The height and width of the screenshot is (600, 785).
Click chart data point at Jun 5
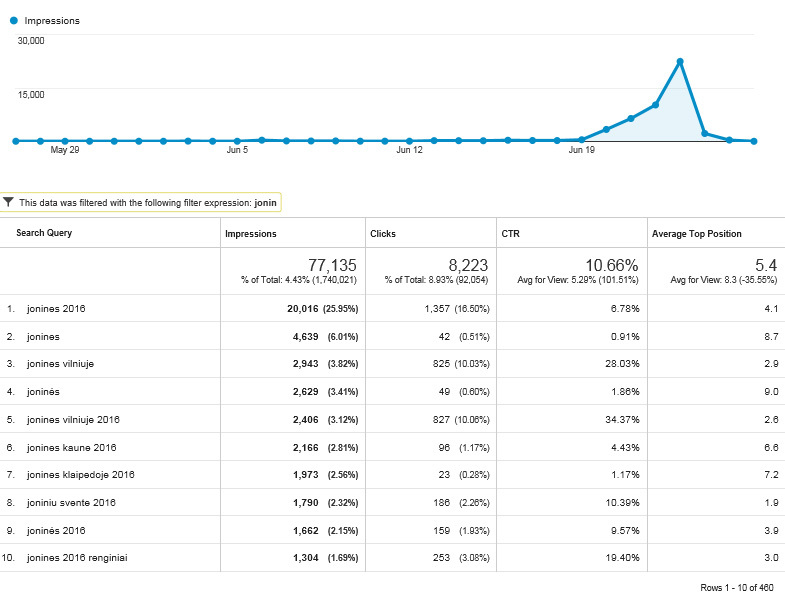coord(237,141)
